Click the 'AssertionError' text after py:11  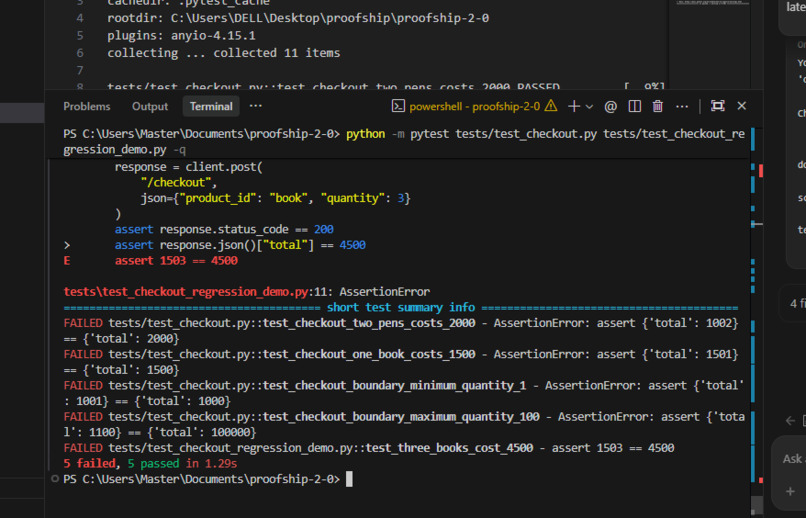pos(384,292)
